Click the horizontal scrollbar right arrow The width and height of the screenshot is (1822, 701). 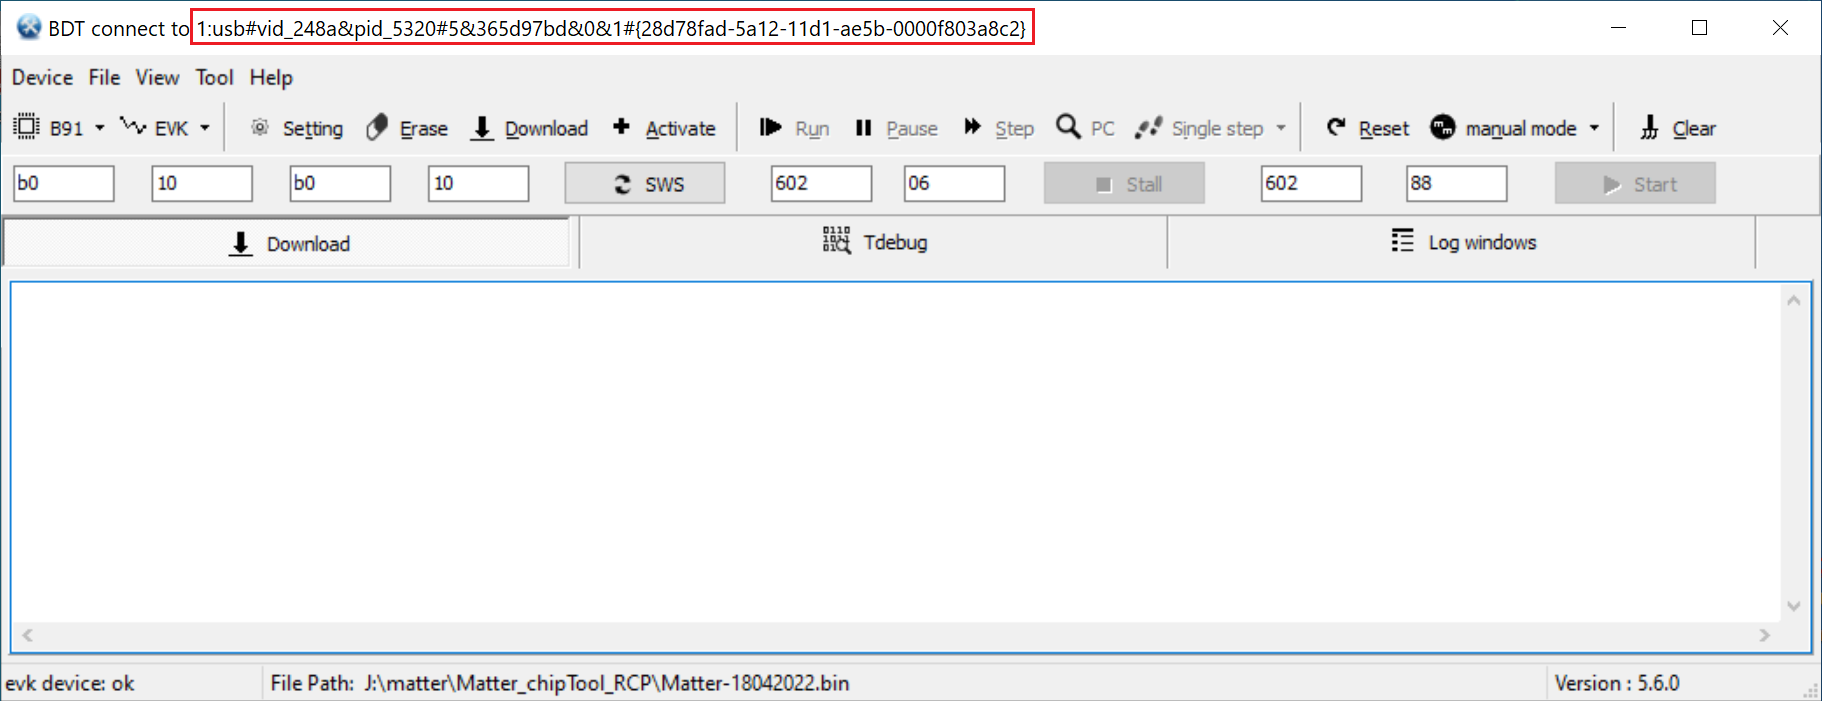[x=1765, y=635]
